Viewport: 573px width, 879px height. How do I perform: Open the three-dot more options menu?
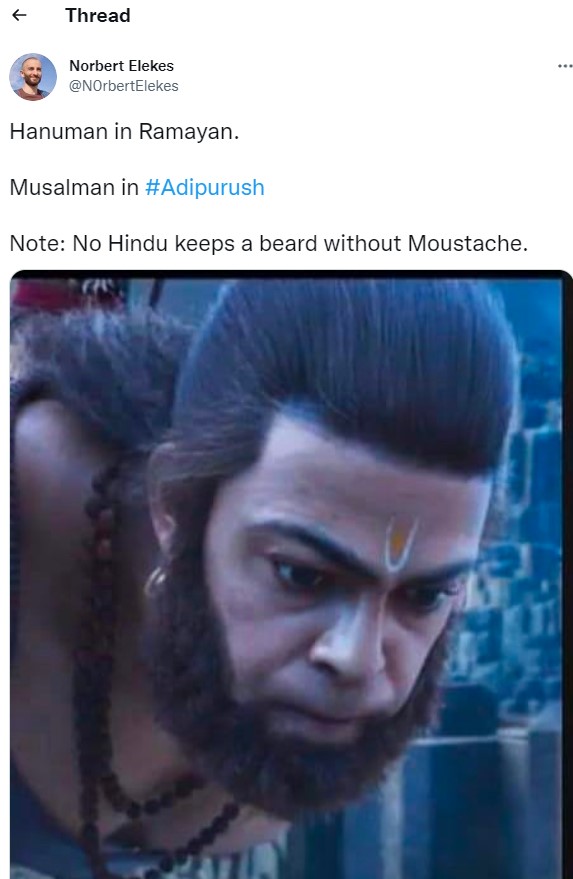(x=565, y=66)
